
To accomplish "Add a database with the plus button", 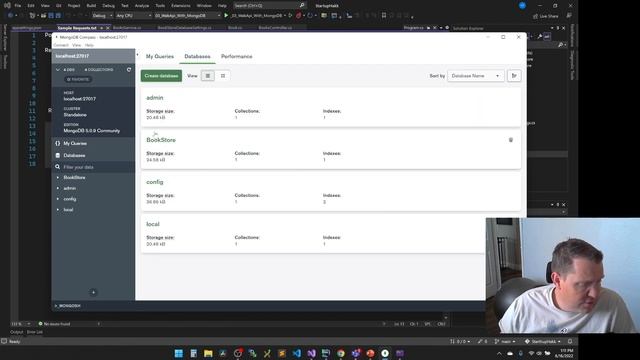I will tap(93, 292).
